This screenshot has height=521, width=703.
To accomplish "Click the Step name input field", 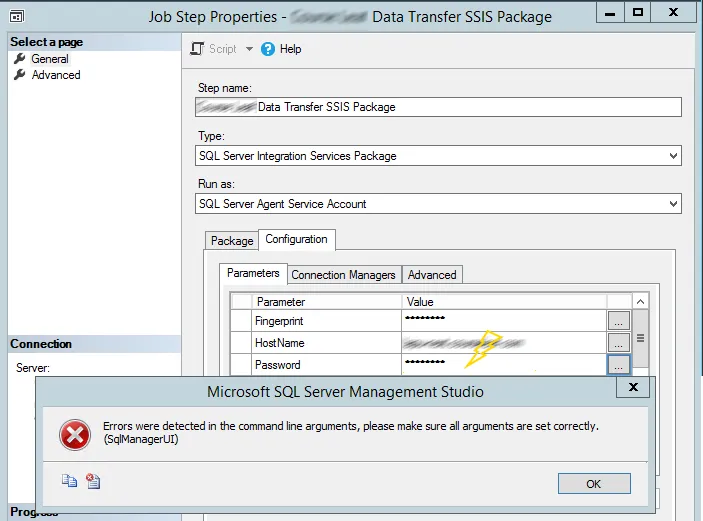I will tap(438, 107).
